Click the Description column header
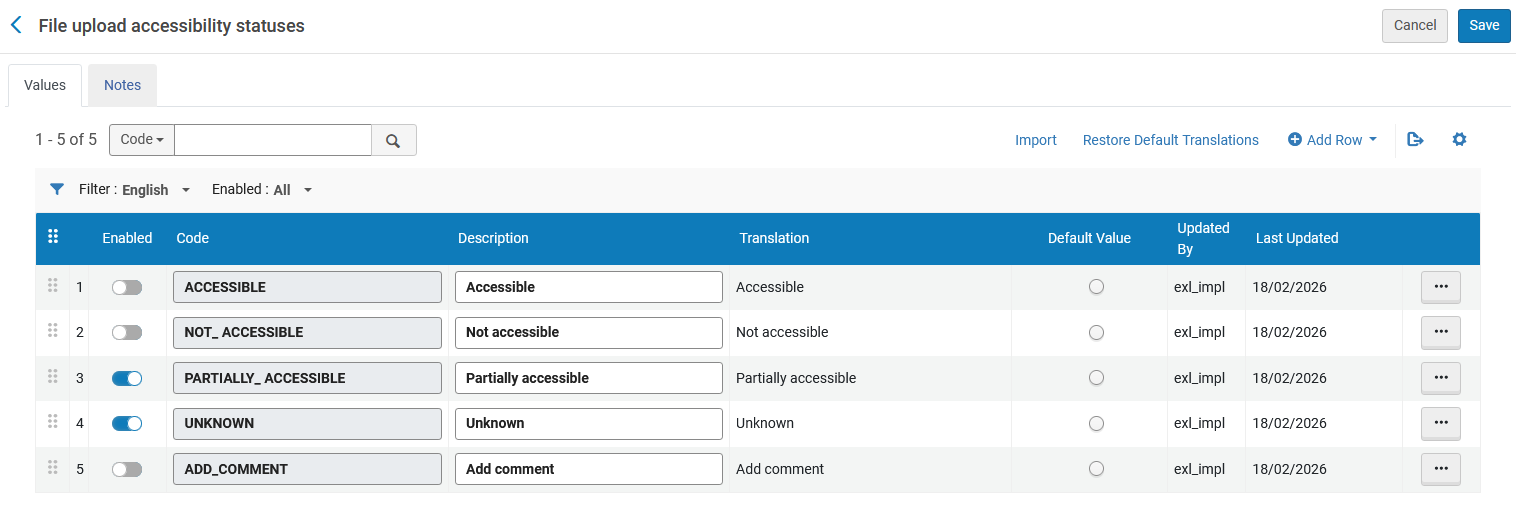Viewport: 1516px width, 508px height. point(493,238)
